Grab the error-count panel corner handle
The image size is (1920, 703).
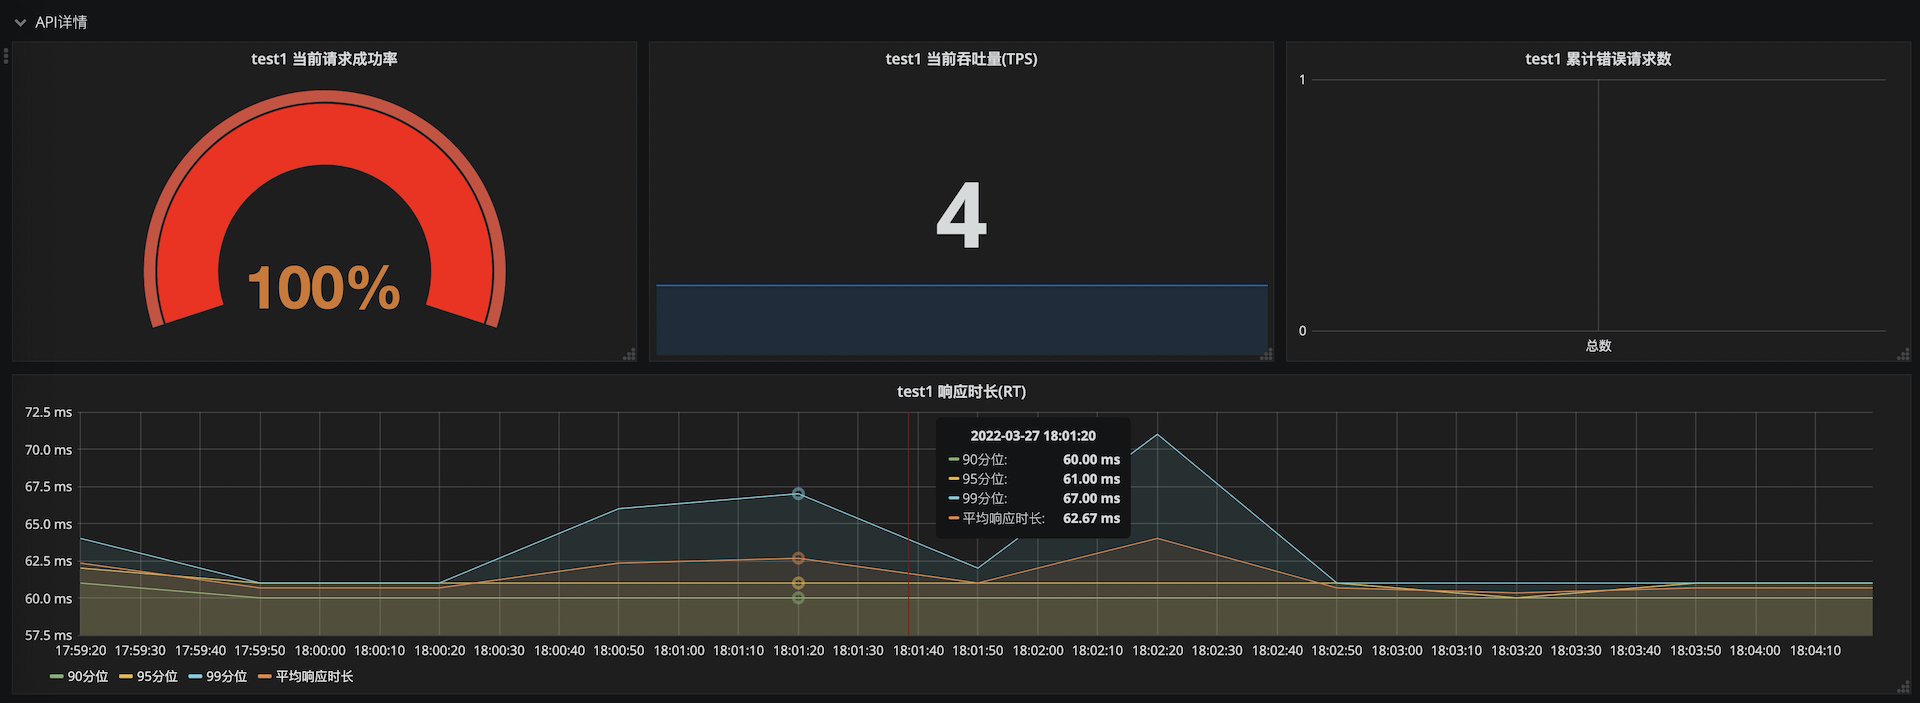pos(1903,354)
